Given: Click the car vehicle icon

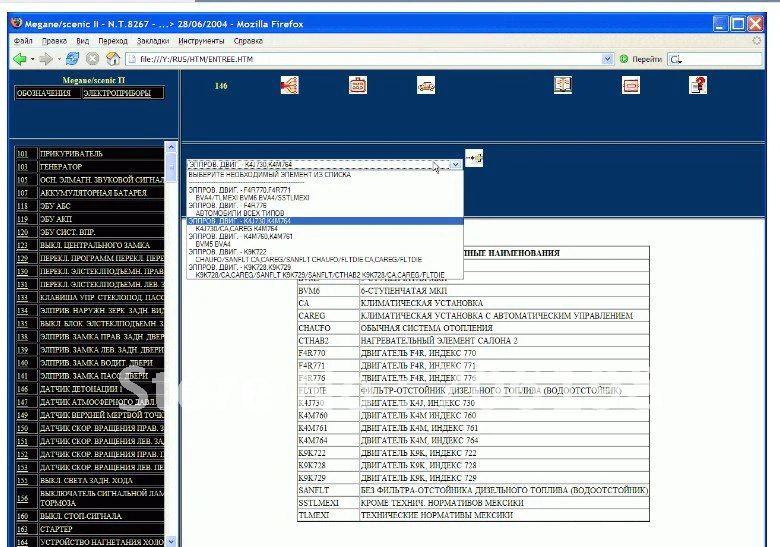Looking at the screenshot, I should 426,85.
